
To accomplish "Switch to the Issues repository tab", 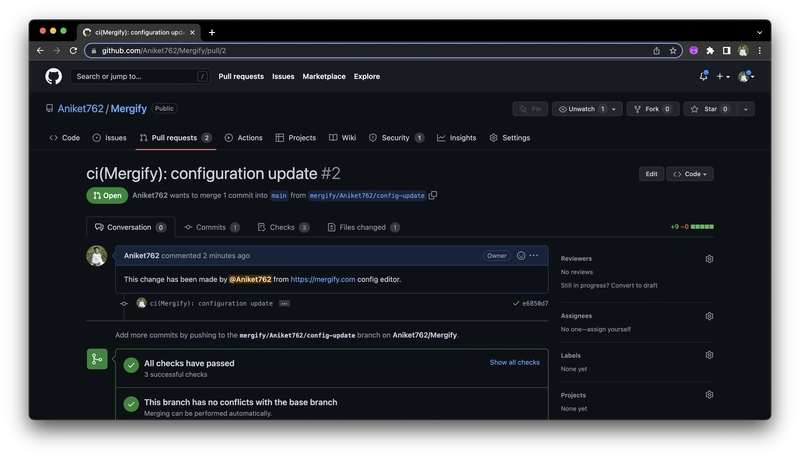I will point(110,138).
